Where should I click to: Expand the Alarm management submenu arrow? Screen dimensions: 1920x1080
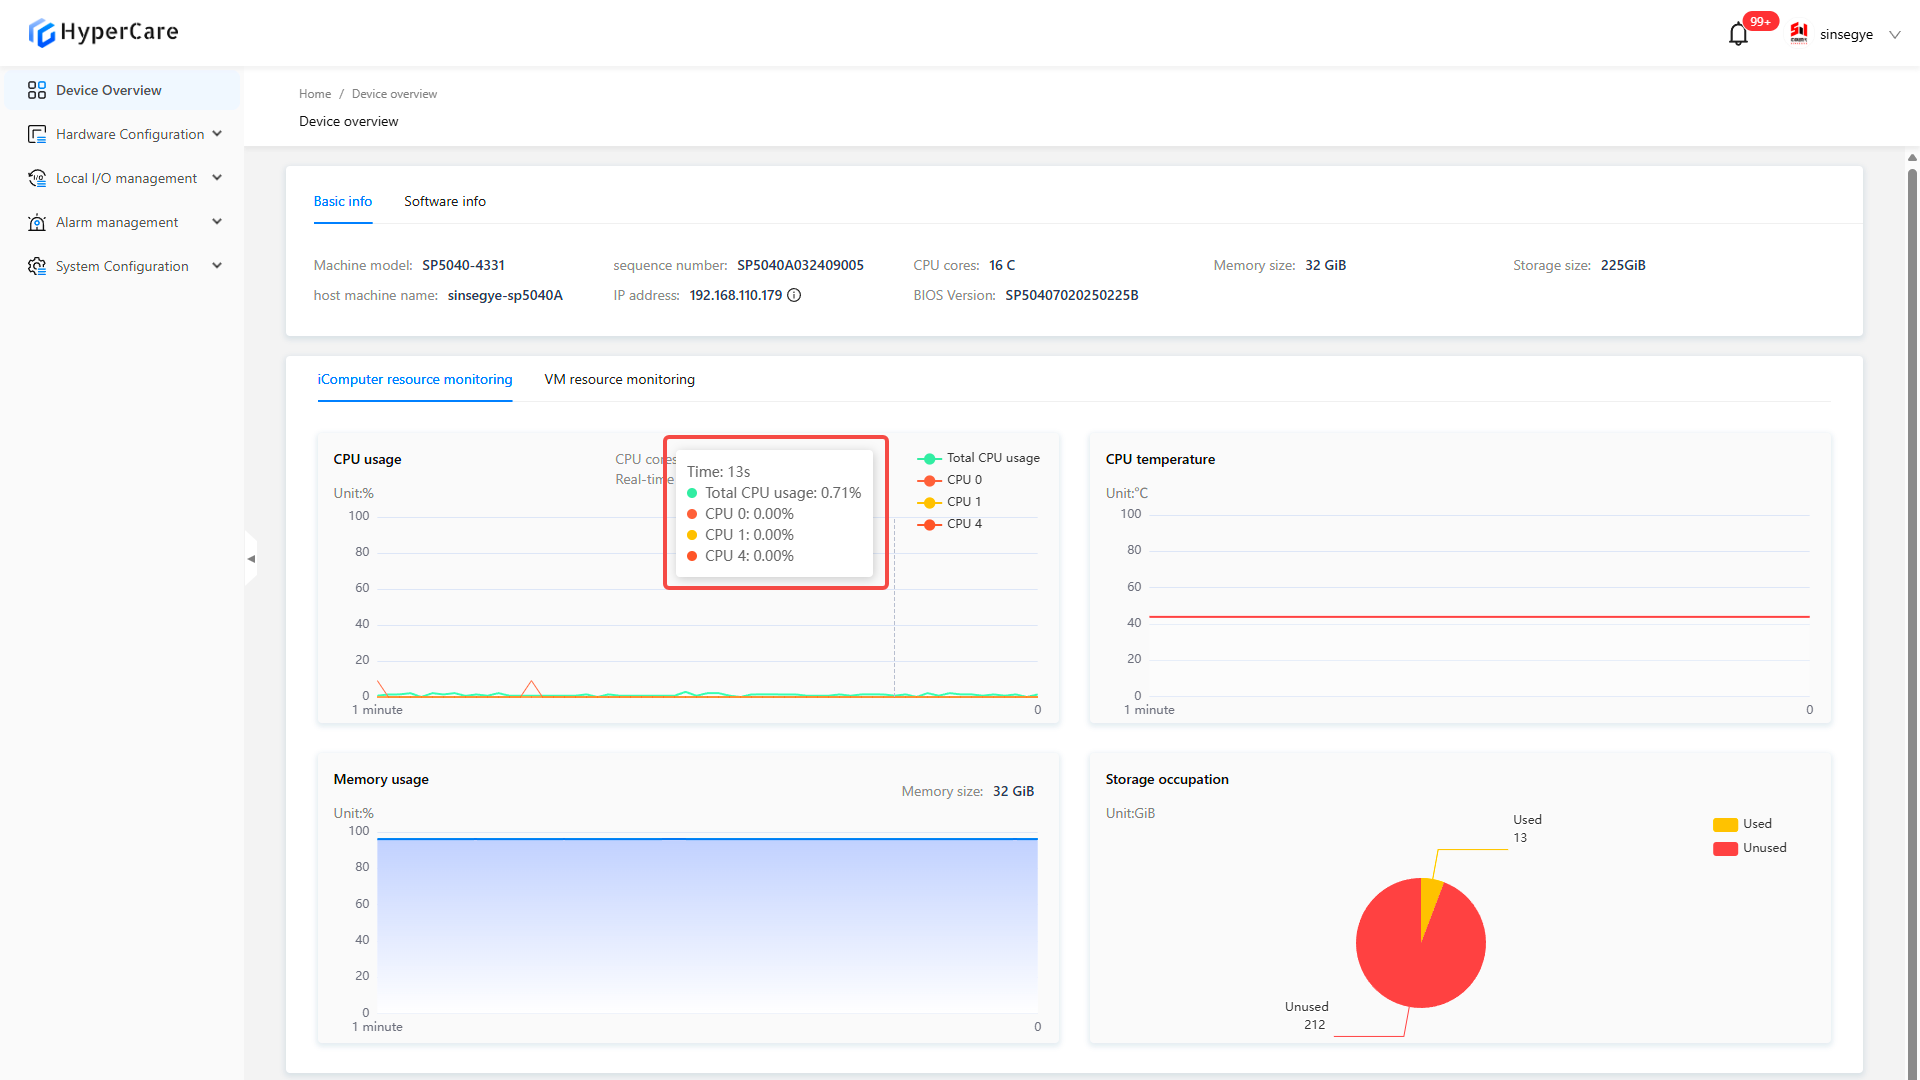(x=217, y=222)
